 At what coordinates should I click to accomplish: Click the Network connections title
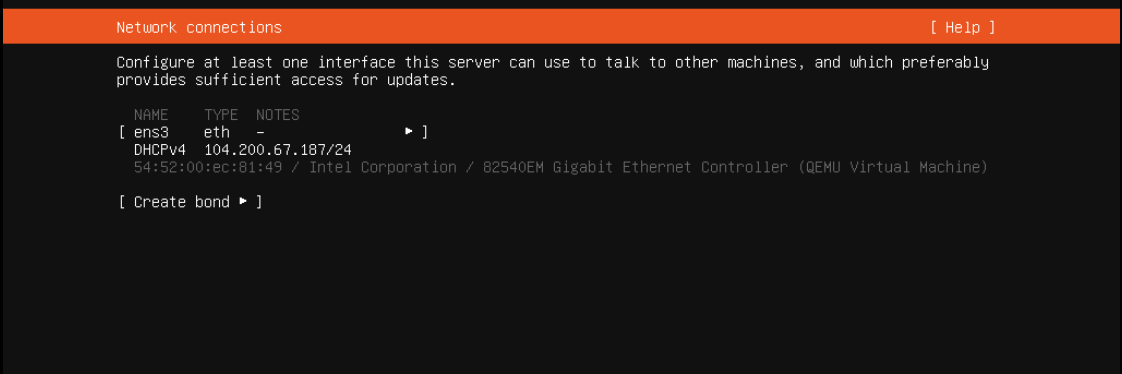click(x=199, y=28)
